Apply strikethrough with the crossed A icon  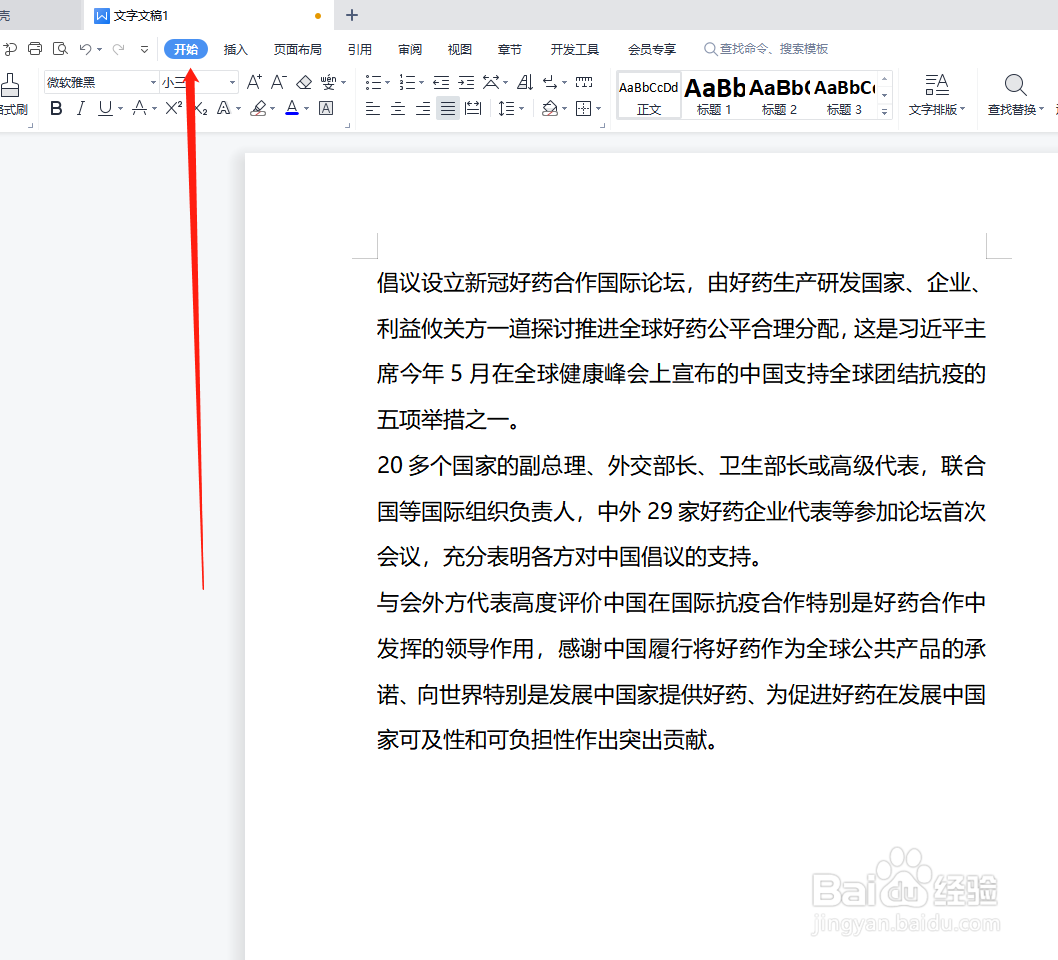pyautogui.click(x=139, y=108)
